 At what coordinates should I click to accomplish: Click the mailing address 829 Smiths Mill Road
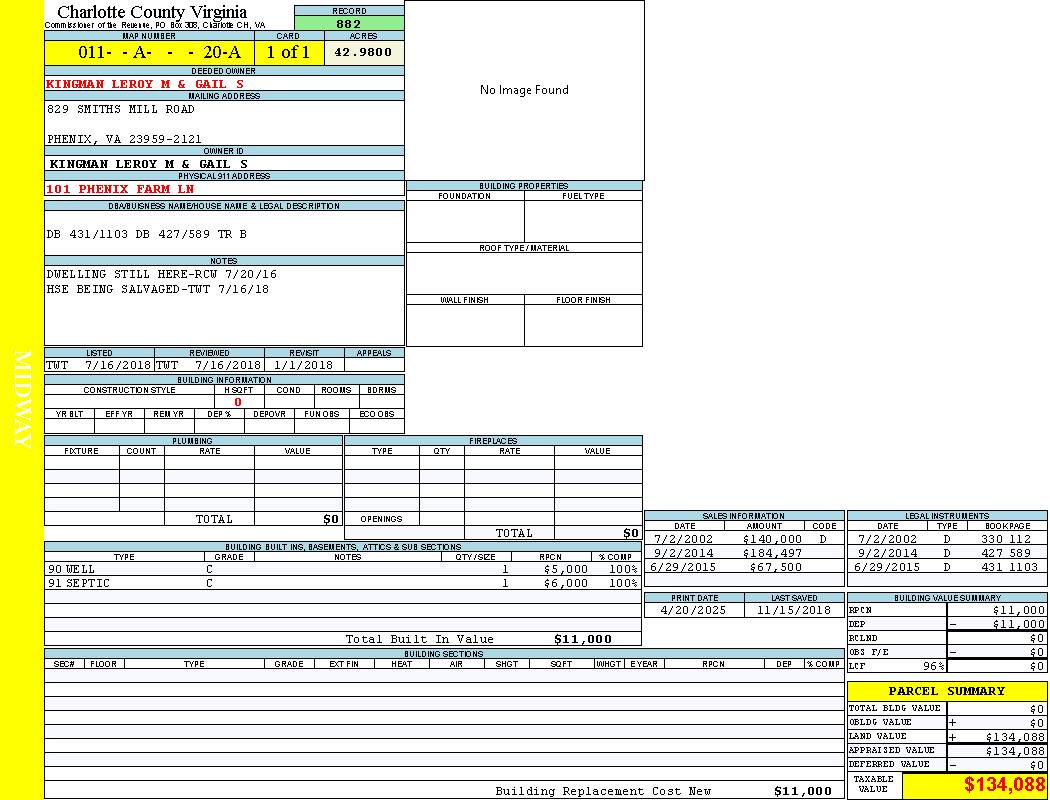(121, 109)
